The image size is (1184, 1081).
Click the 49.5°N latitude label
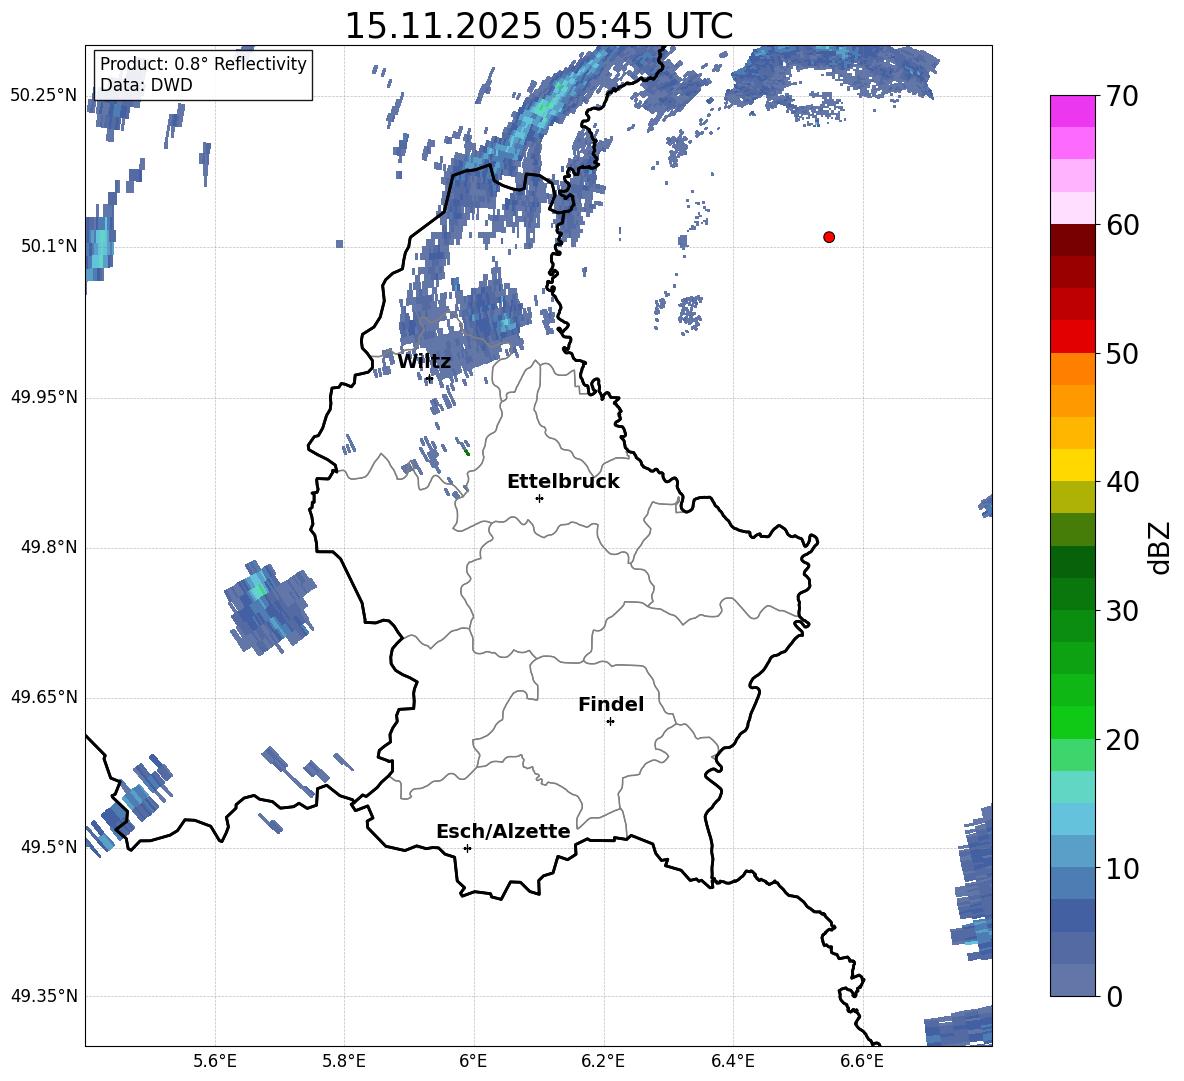pos(49,847)
